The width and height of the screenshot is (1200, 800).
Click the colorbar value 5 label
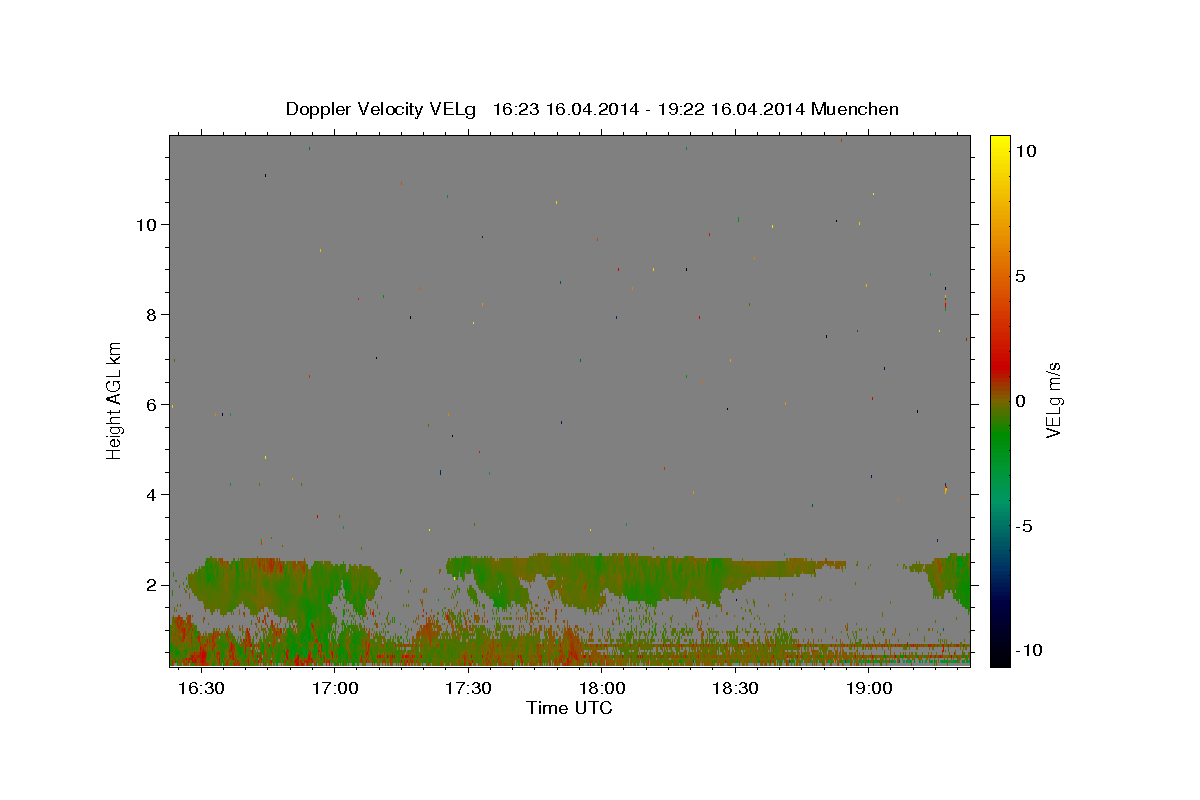click(1020, 276)
